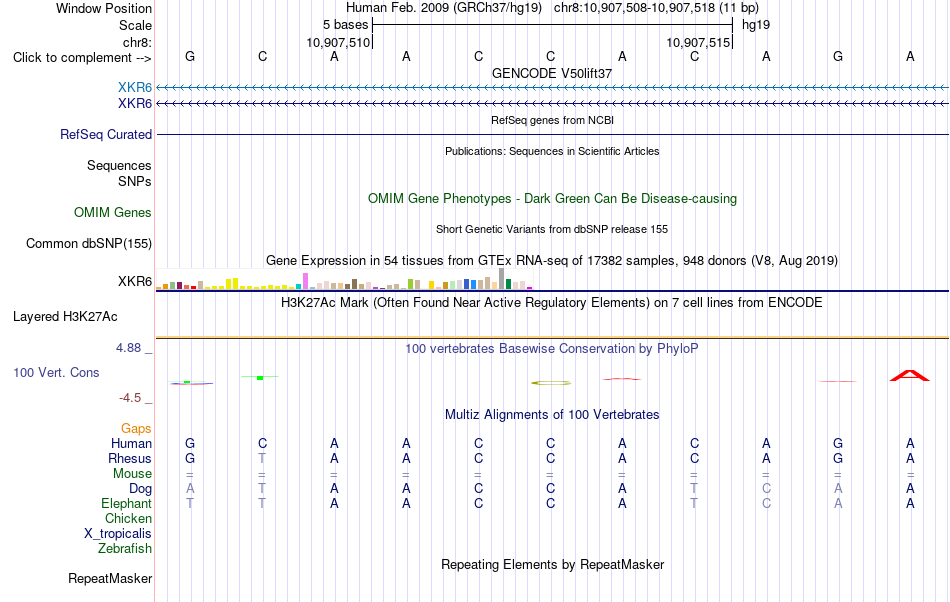Open the GENCODE V50lift37 track title
950x602 pixels.
click(x=552, y=73)
